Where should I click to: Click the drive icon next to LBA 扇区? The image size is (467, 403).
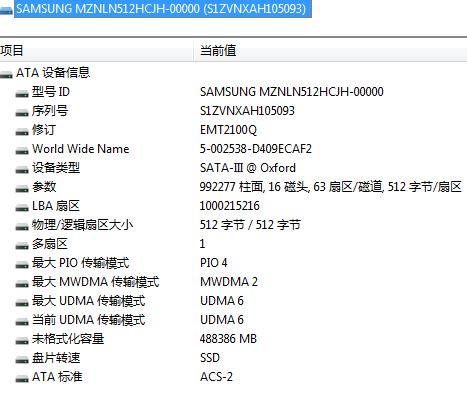(x=22, y=208)
